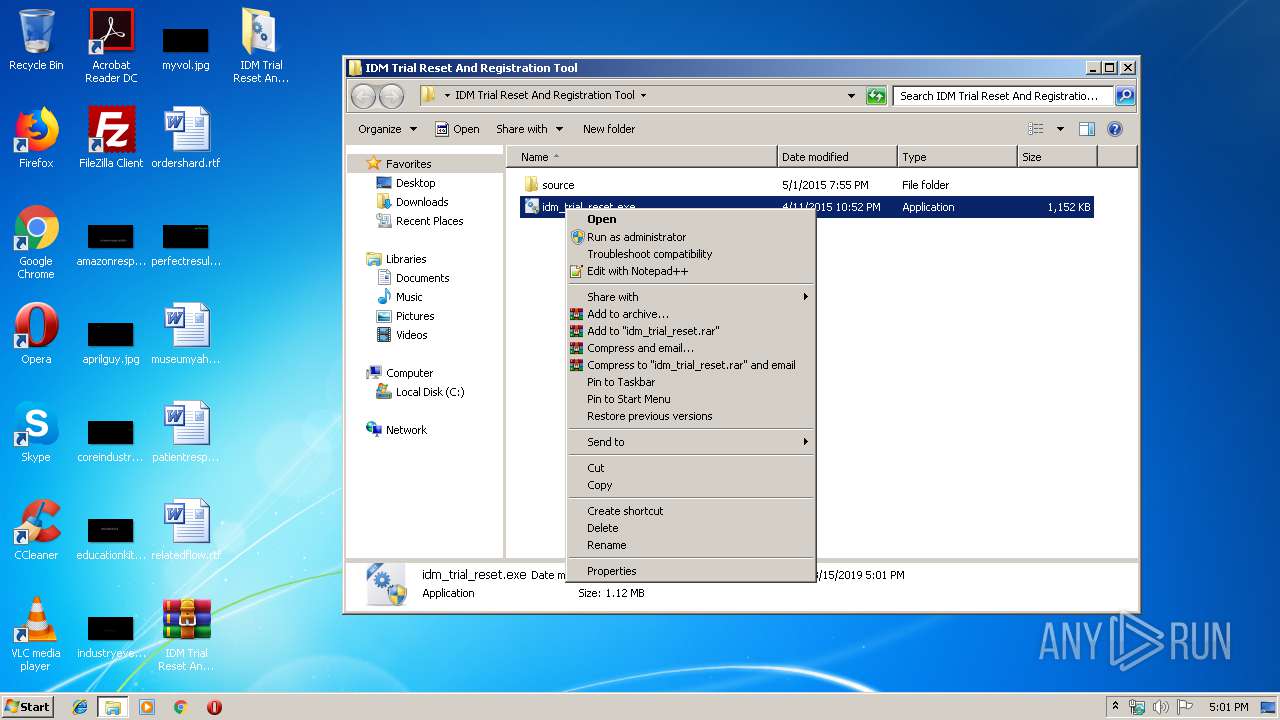1280x720 pixels.
Task: Sort by Type column header
Action: tap(957, 157)
